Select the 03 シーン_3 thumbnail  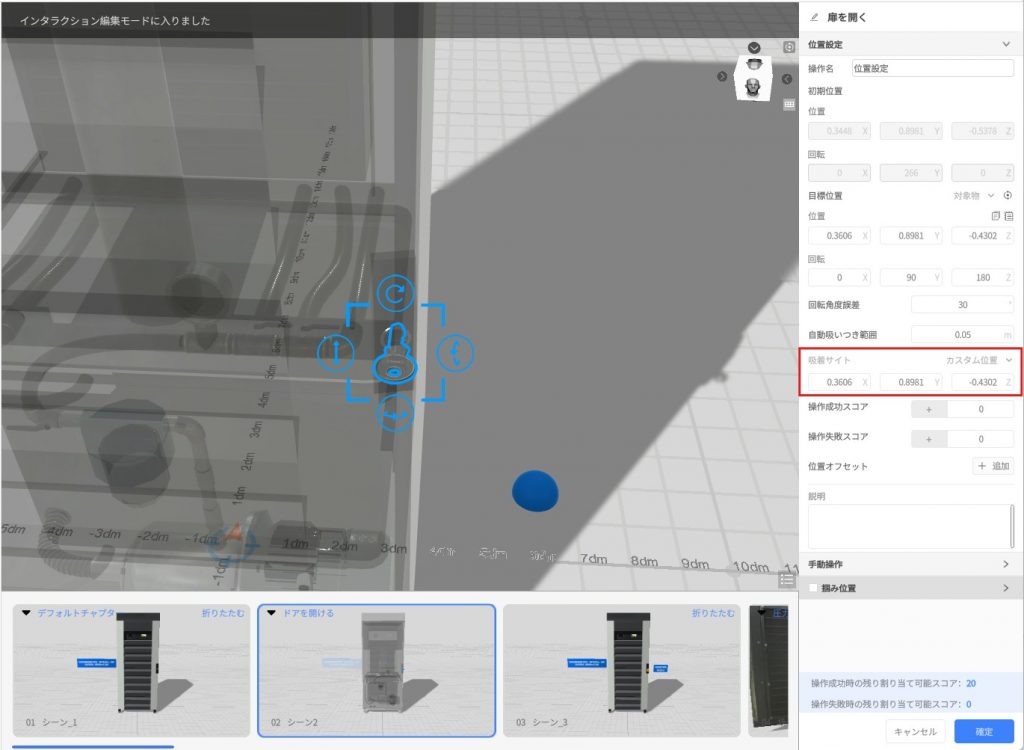pyautogui.click(x=620, y=670)
